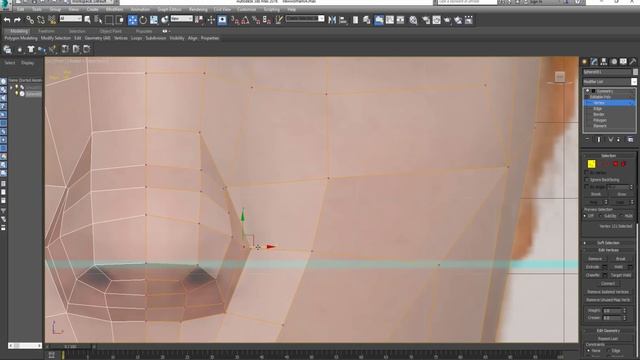Switch to Object Paint ribbon tab
This screenshot has width=640, height=360.
click(110, 31)
